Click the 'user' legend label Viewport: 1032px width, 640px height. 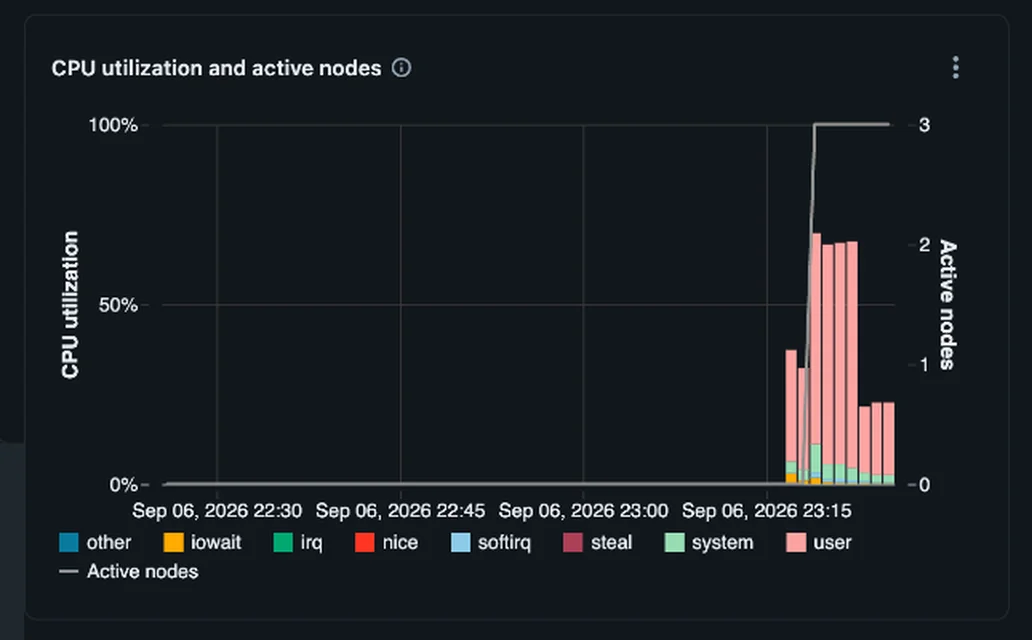point(832,543)
